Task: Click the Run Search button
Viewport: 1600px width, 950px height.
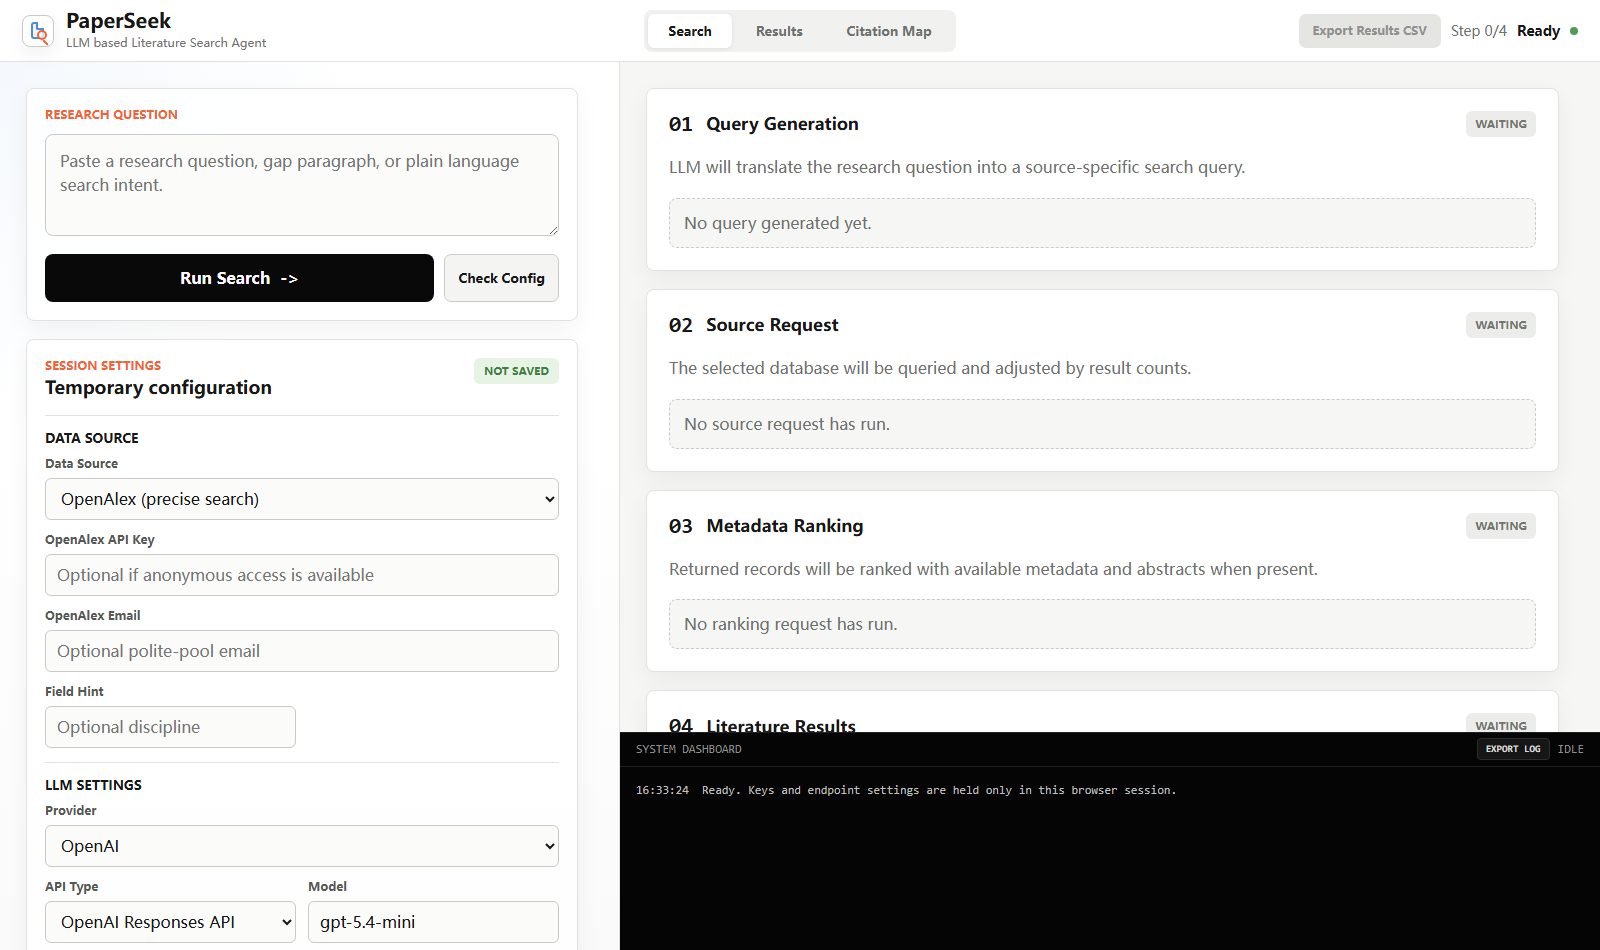Action: [x=239, y=278]
